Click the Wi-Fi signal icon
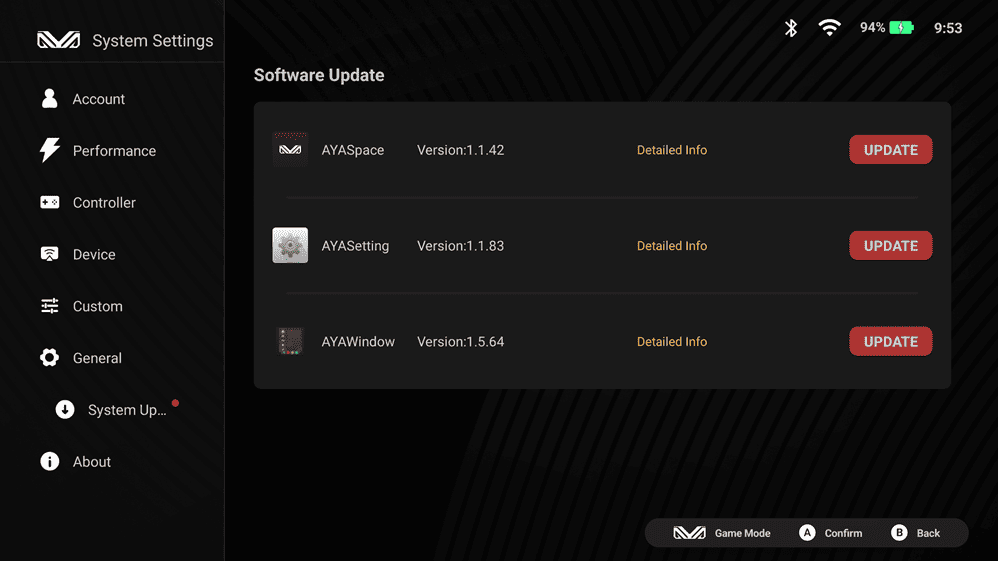 [x=829, y=28]
